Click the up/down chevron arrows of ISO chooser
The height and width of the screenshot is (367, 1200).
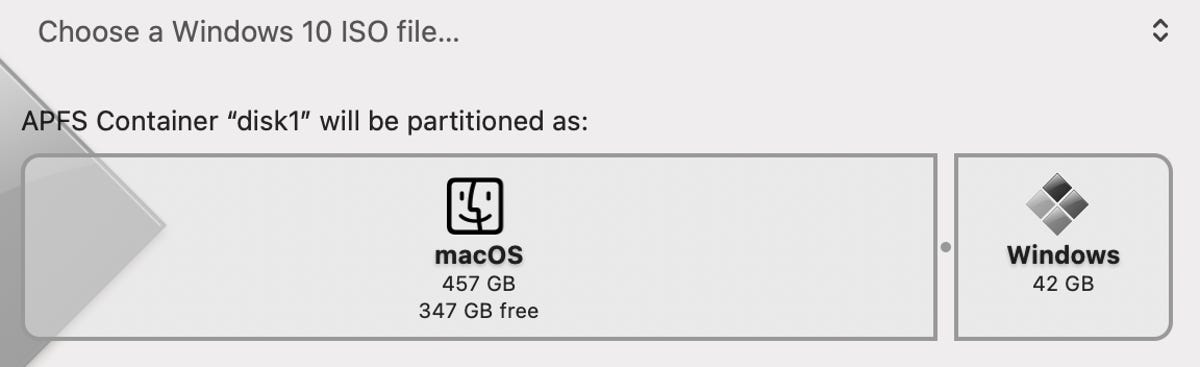click(1160, 31)
